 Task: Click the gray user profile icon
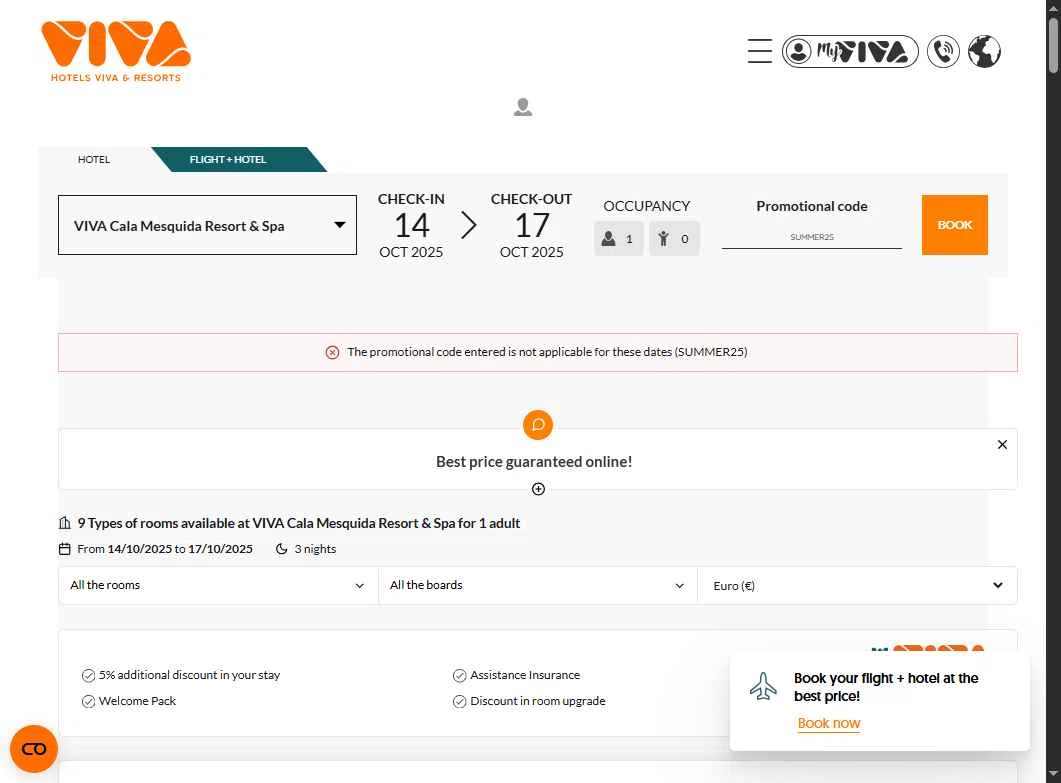tap(522, 107)
